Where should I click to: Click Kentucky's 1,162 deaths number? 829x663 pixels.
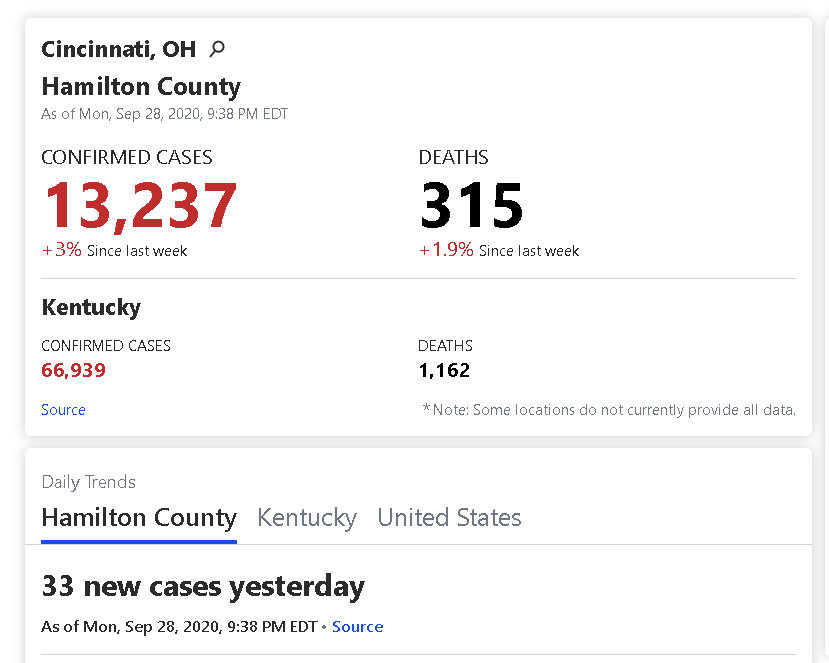pos(444,370)
